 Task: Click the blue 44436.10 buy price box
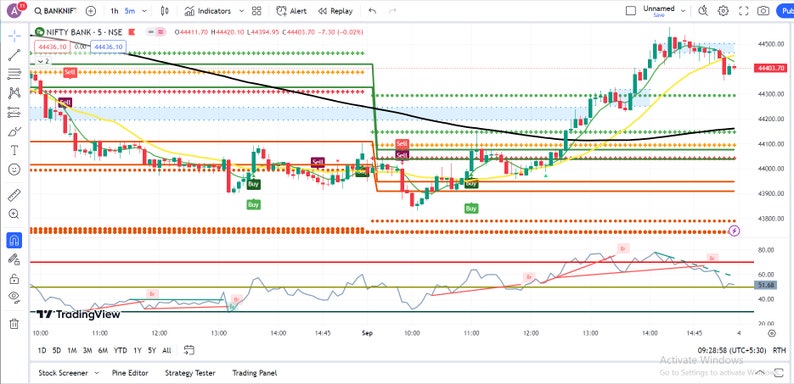(x=108, y=47)
